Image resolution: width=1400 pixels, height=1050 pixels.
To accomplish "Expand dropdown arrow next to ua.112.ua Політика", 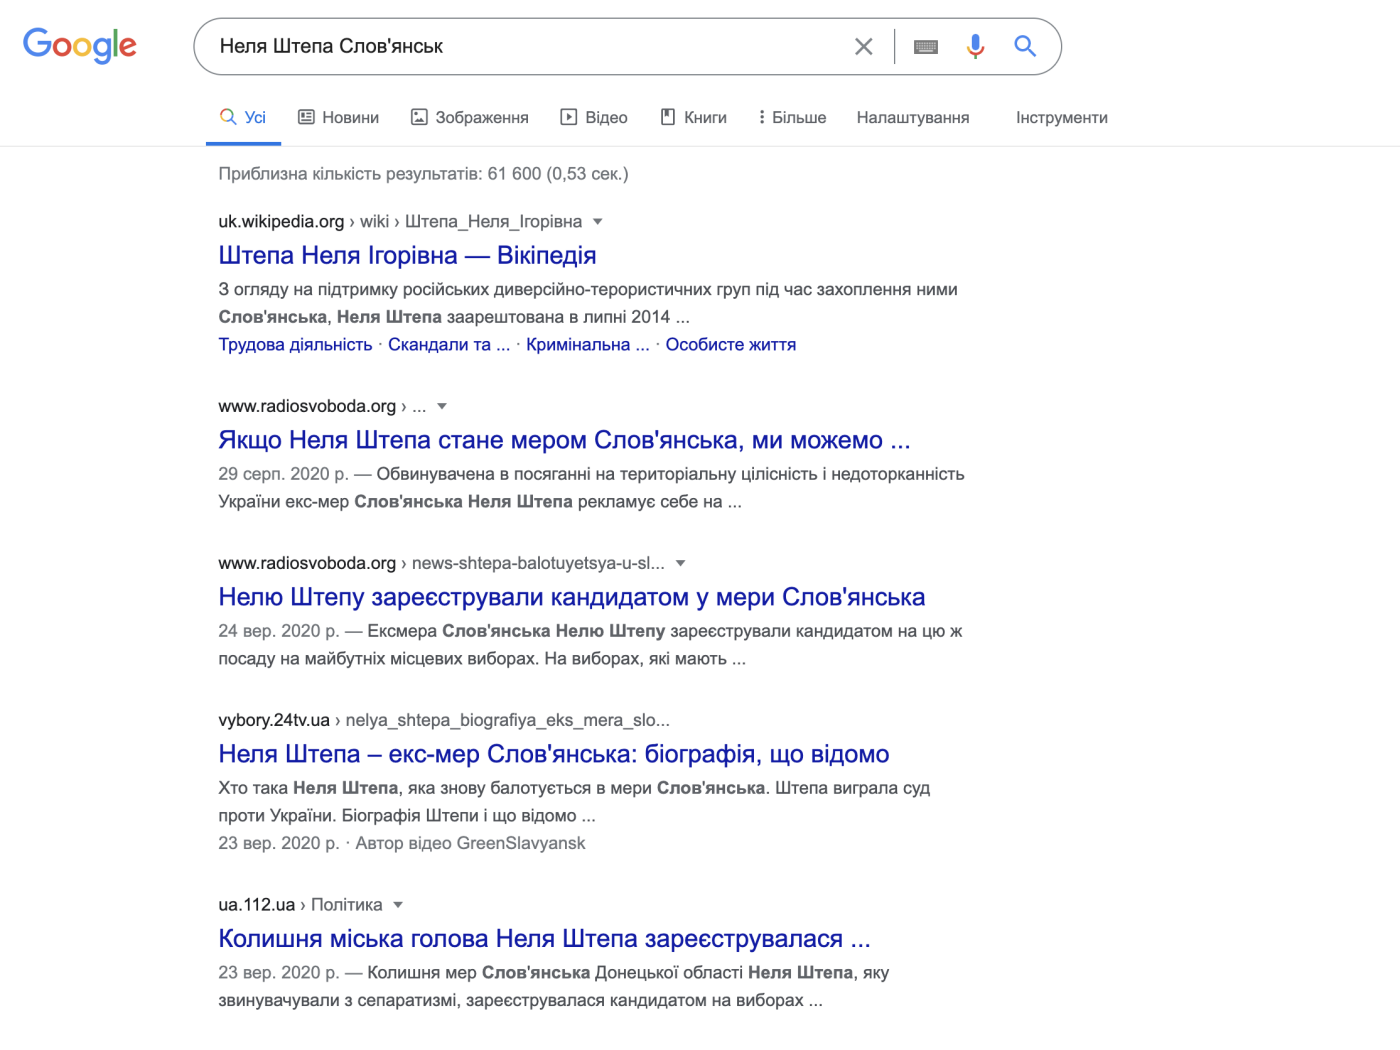I will 398,905.
